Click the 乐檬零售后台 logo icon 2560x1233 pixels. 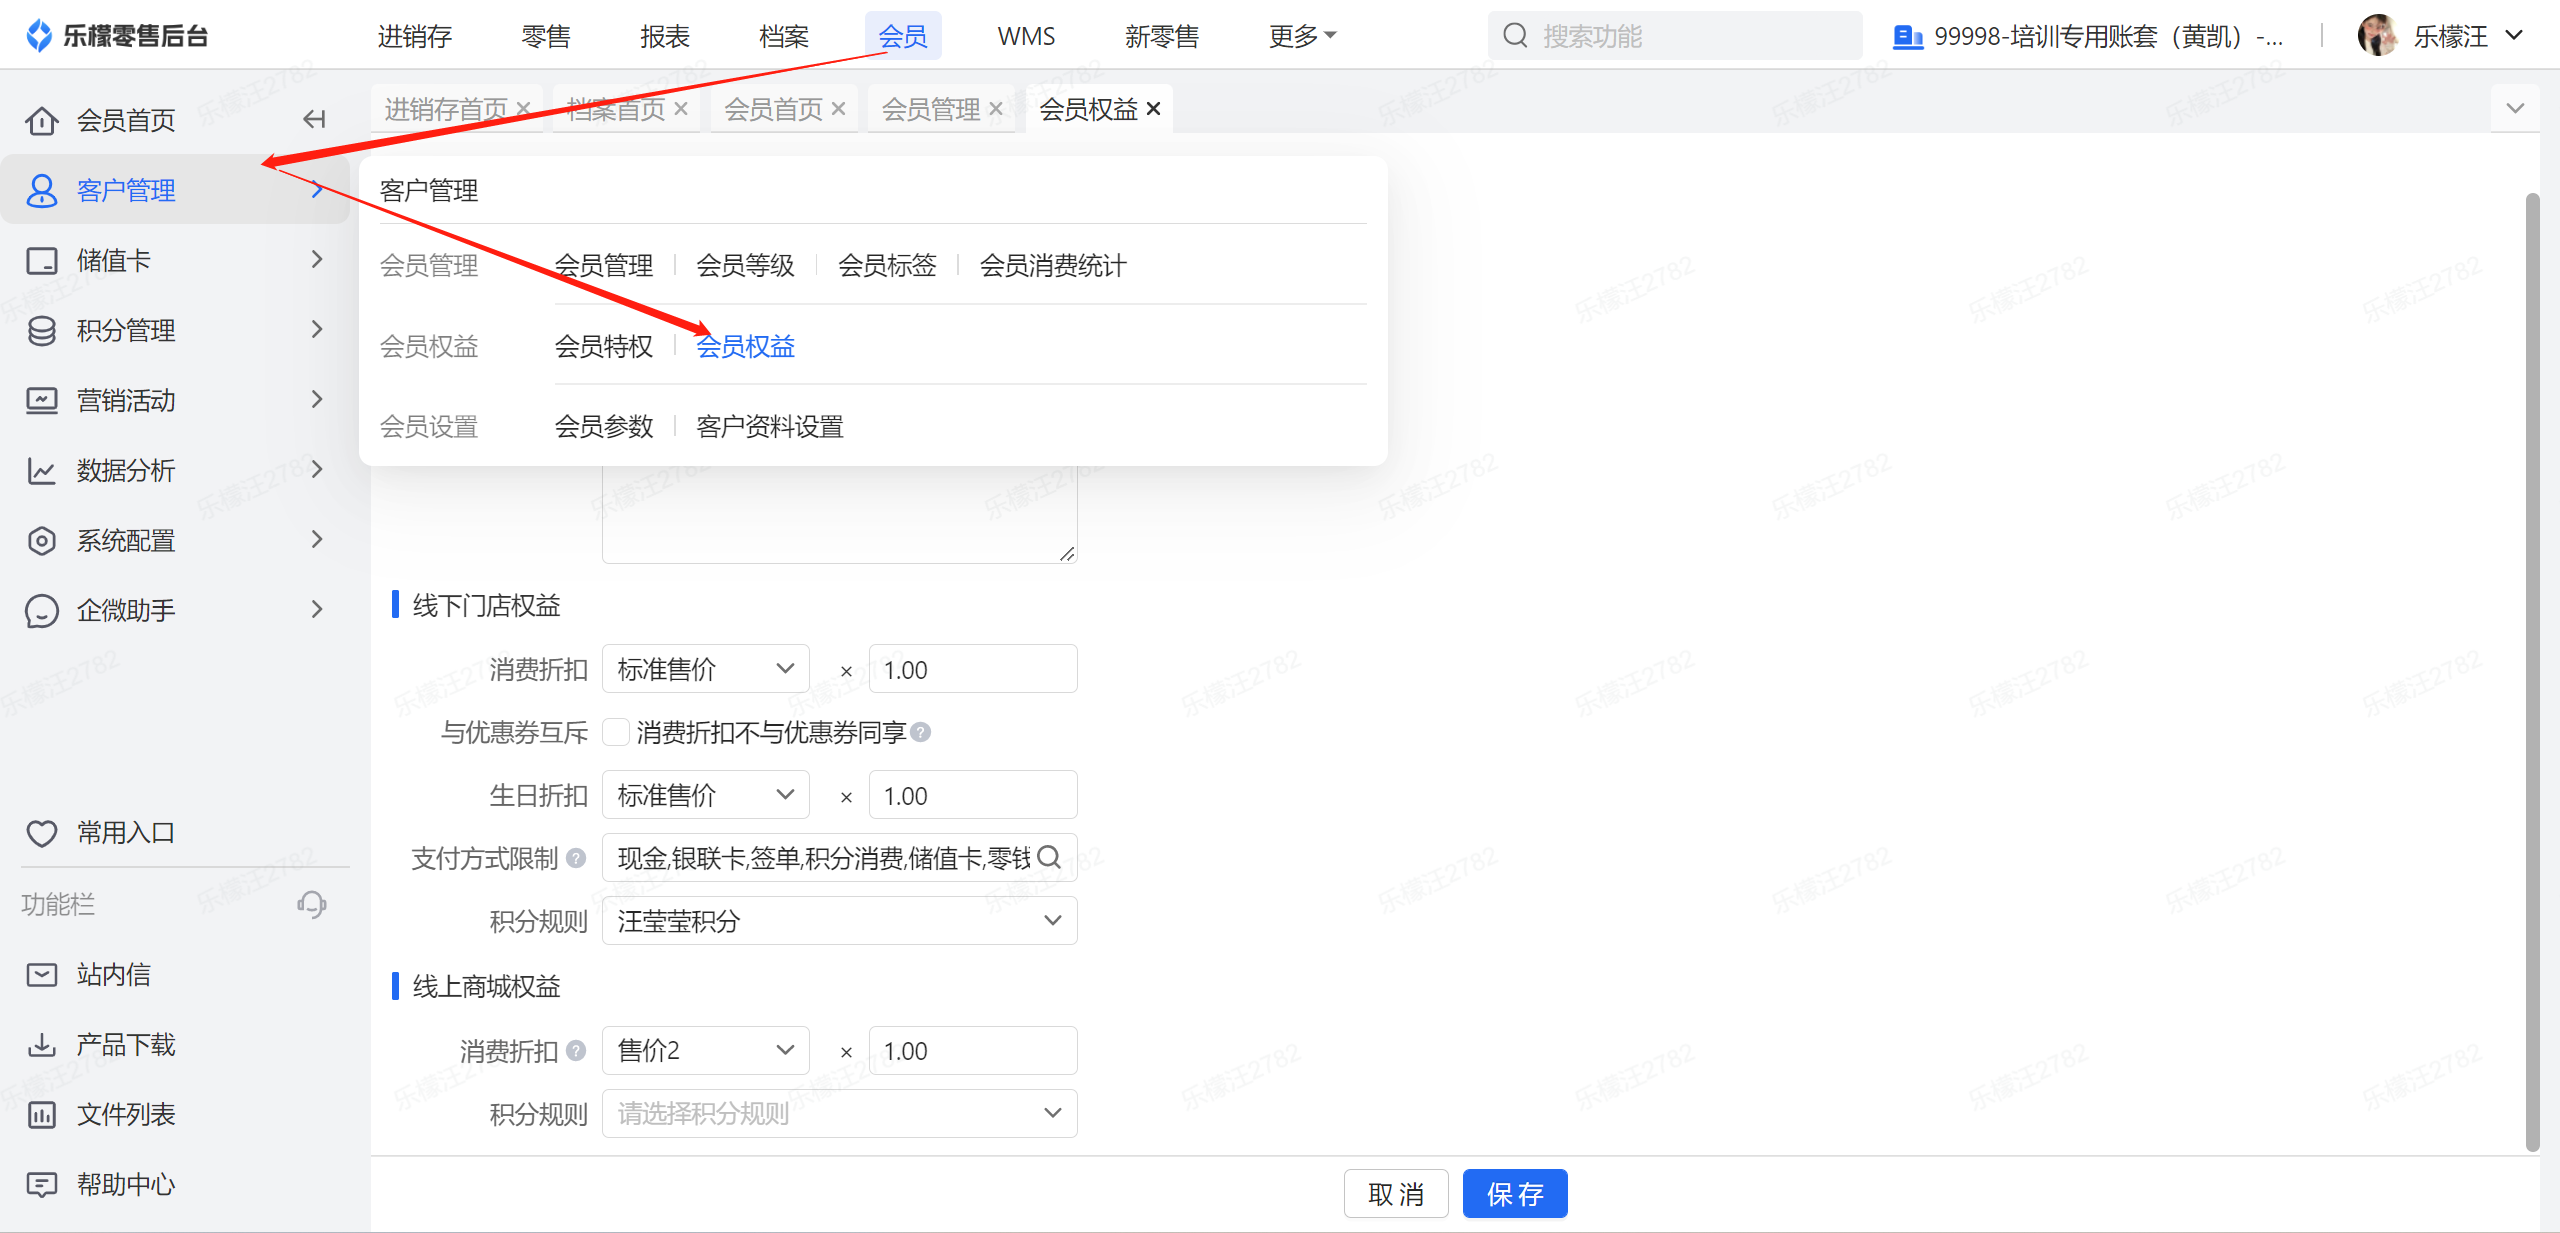click(x=38, y=36)
